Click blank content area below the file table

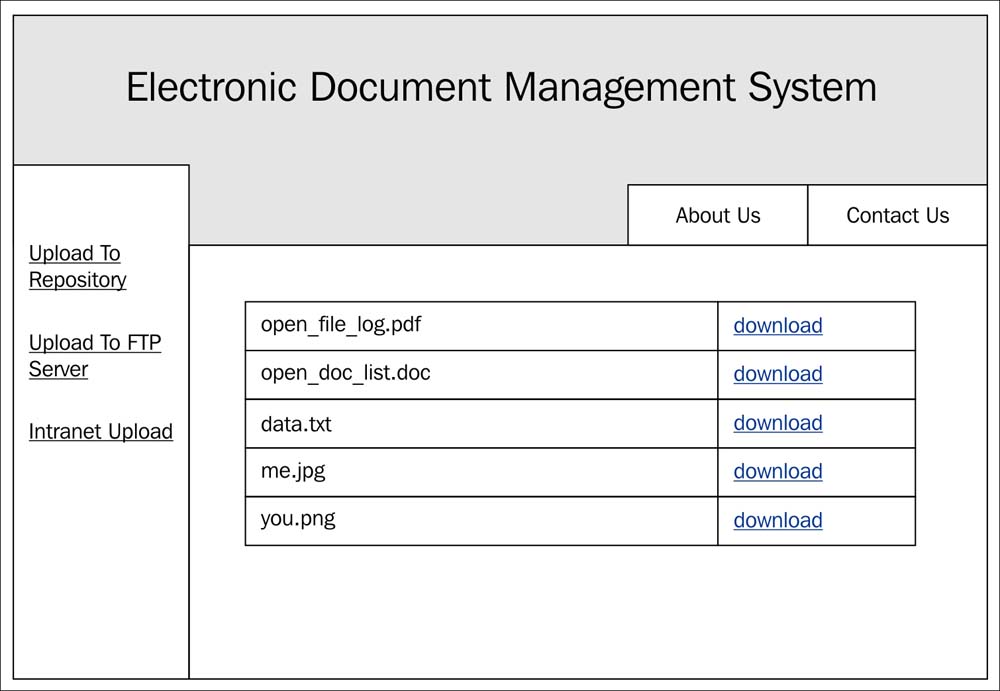pos(580,610)
